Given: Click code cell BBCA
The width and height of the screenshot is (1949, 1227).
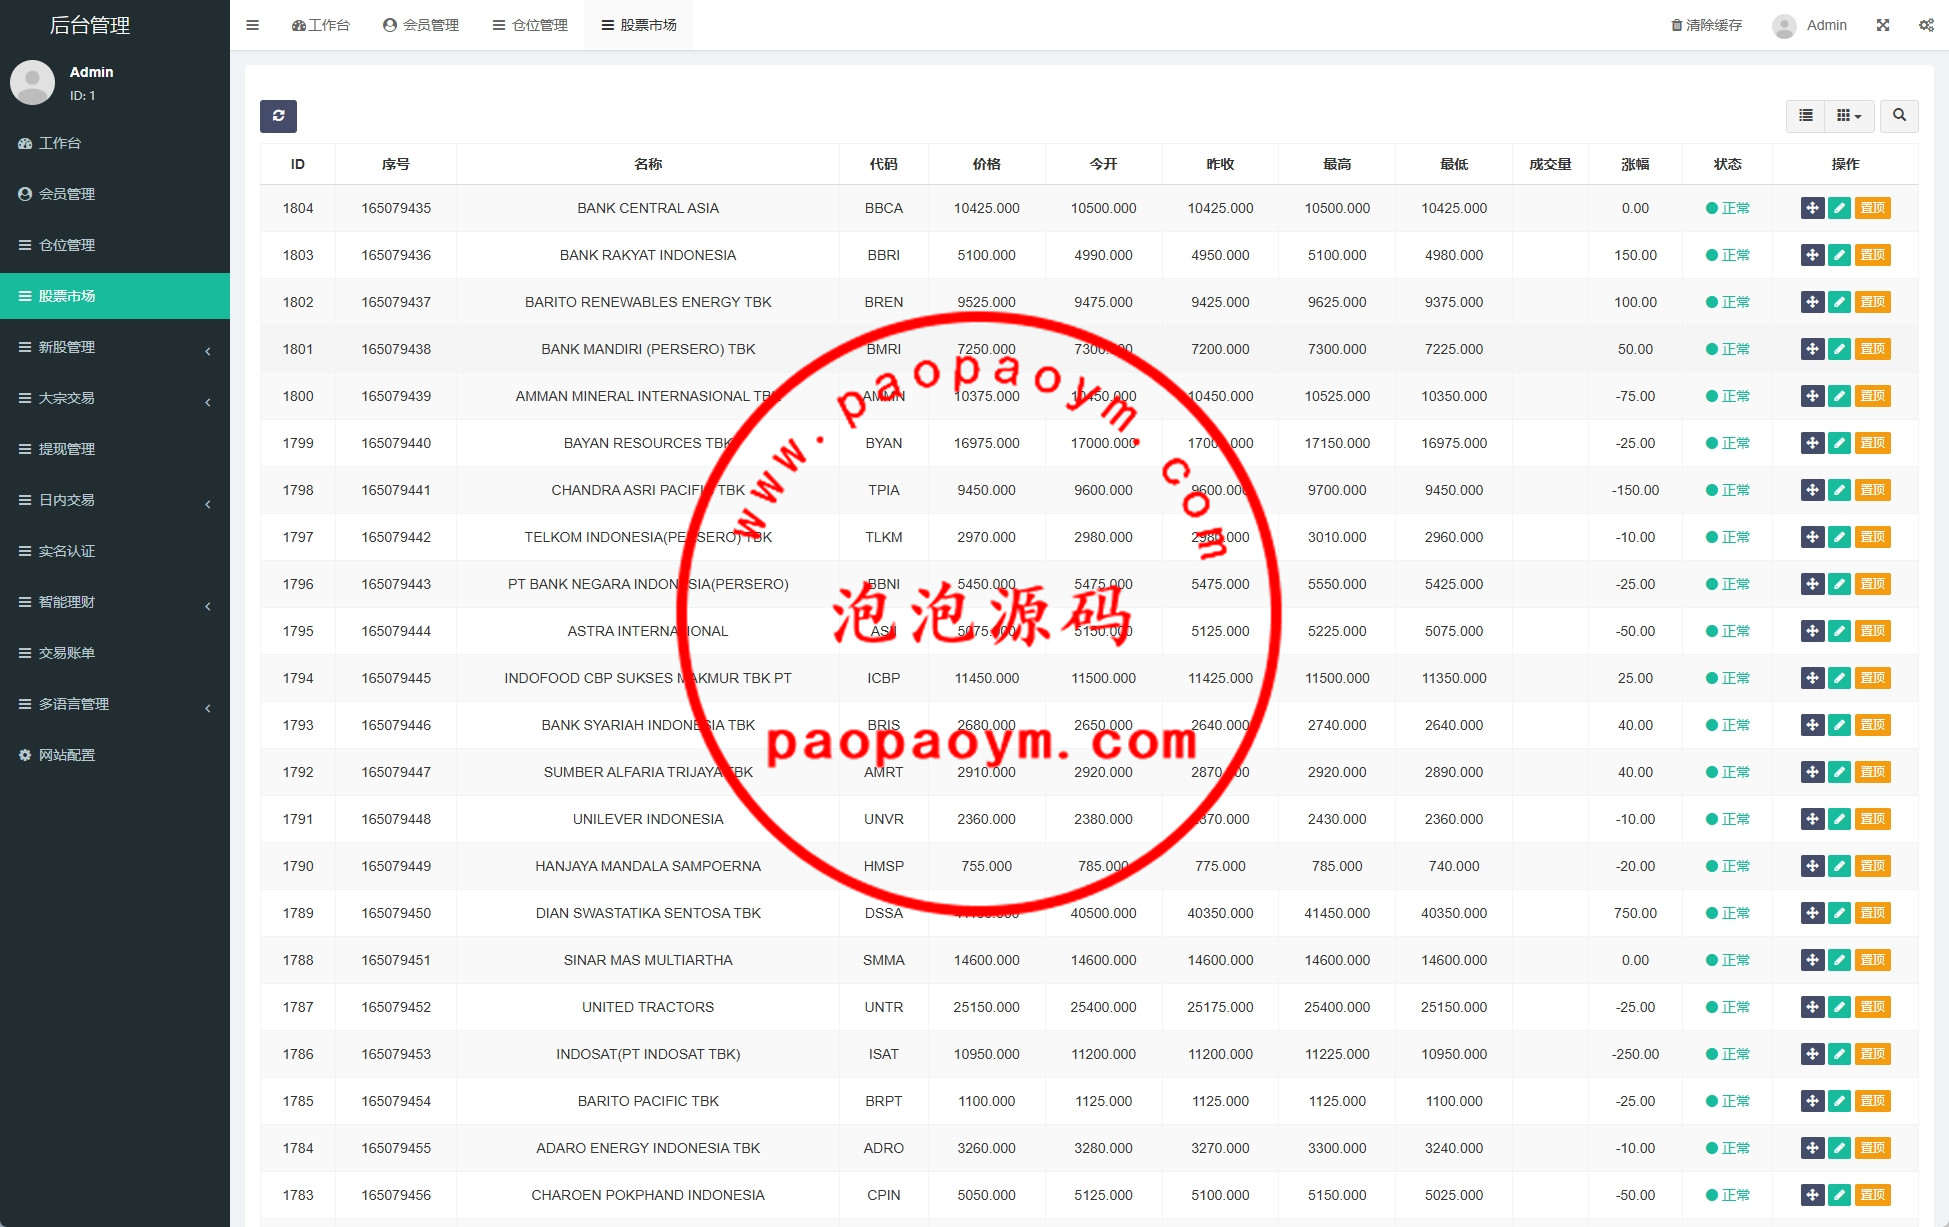Looking at the screenshot, I should pyautogui.click(x=884, y=208).
